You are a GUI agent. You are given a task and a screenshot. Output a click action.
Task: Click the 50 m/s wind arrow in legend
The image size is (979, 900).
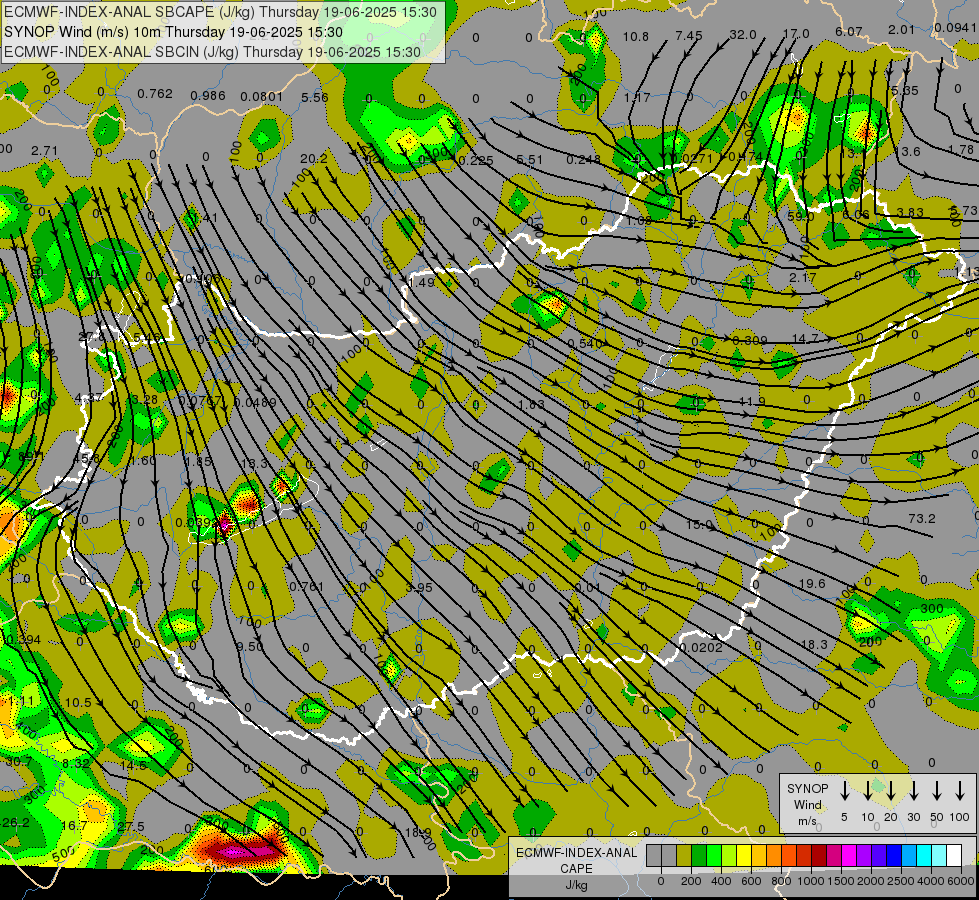[937, 791]
